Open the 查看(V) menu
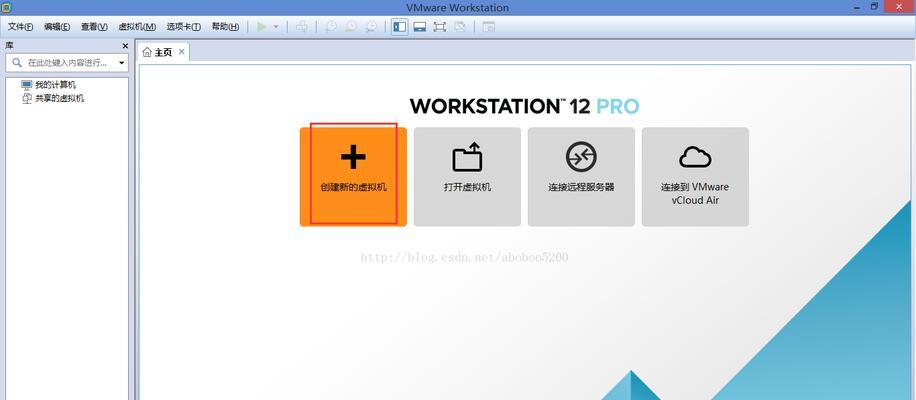The width and height of the screenshot is (916, 400). [94, 27]
